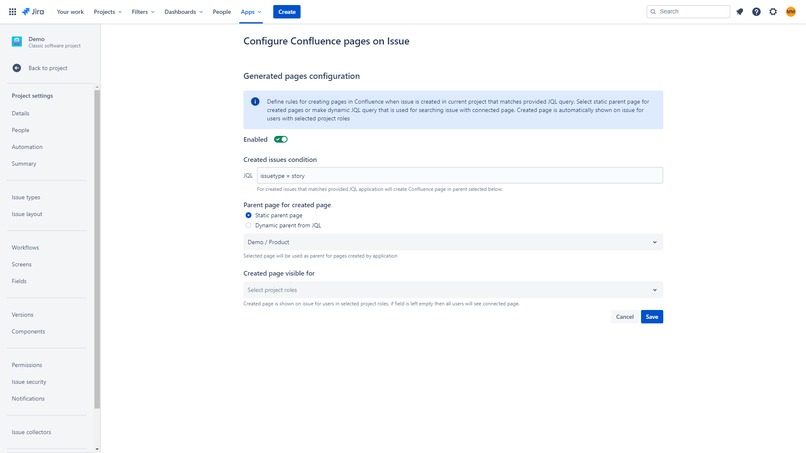This screenshot has width=806, height=453.
Task: Open Components settings
Action: click(x=28, y=332)
